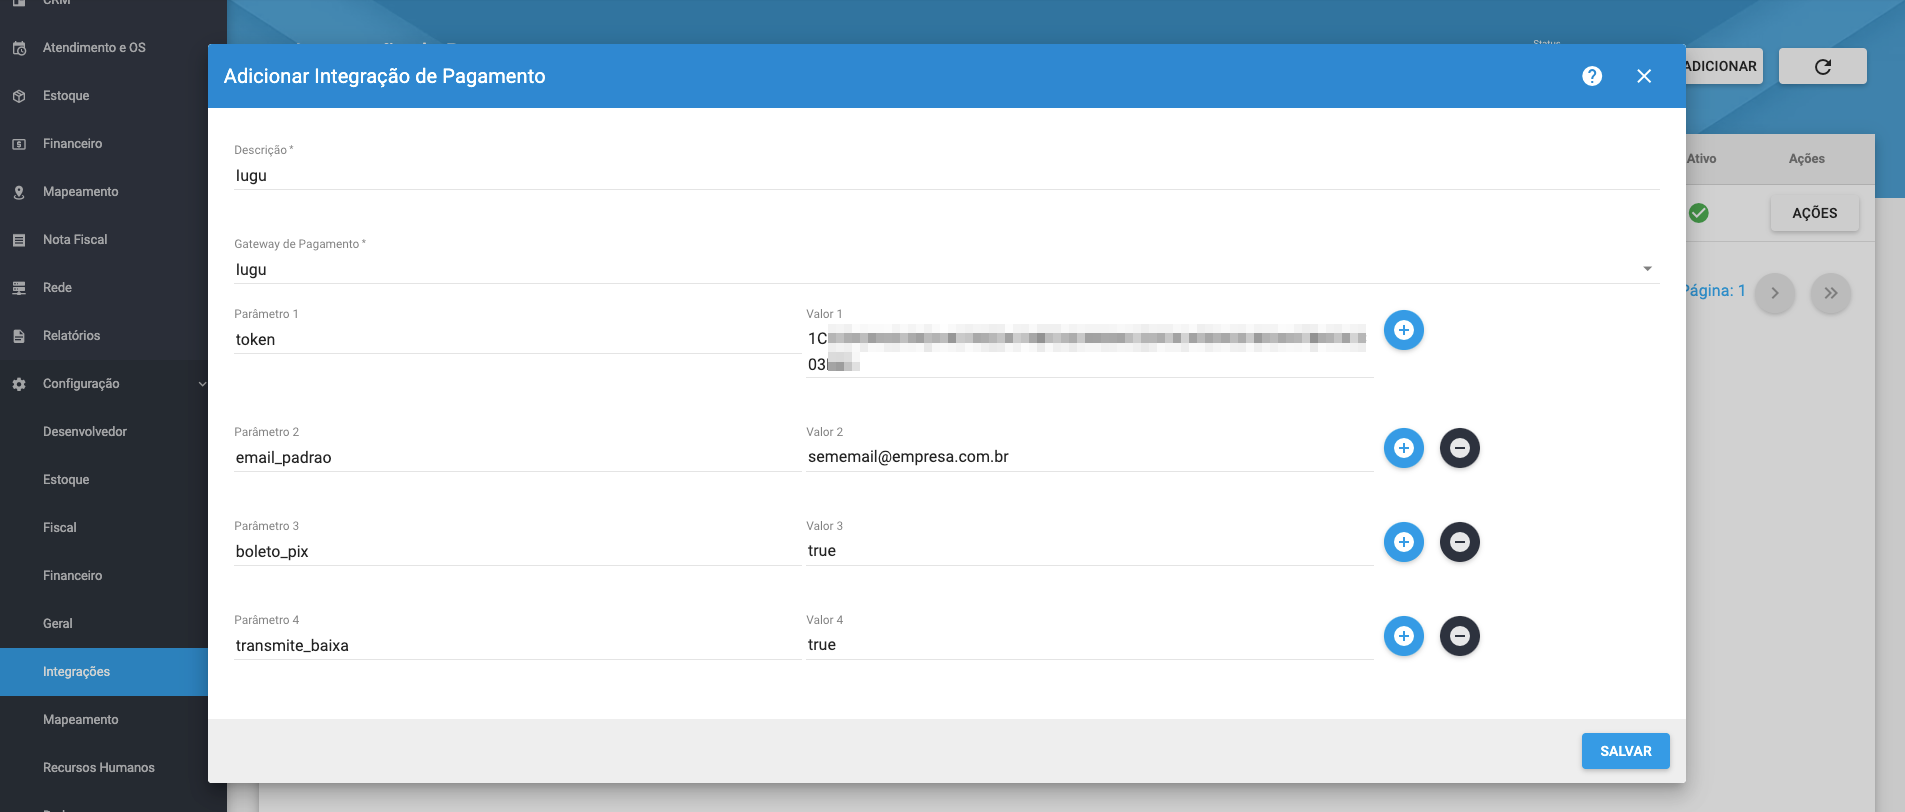Image resolution: width=1905 pixels, height=812 pixels.
Task: Click the Financeiro money icon in sidebar
Action: click(x=19, y=144)
